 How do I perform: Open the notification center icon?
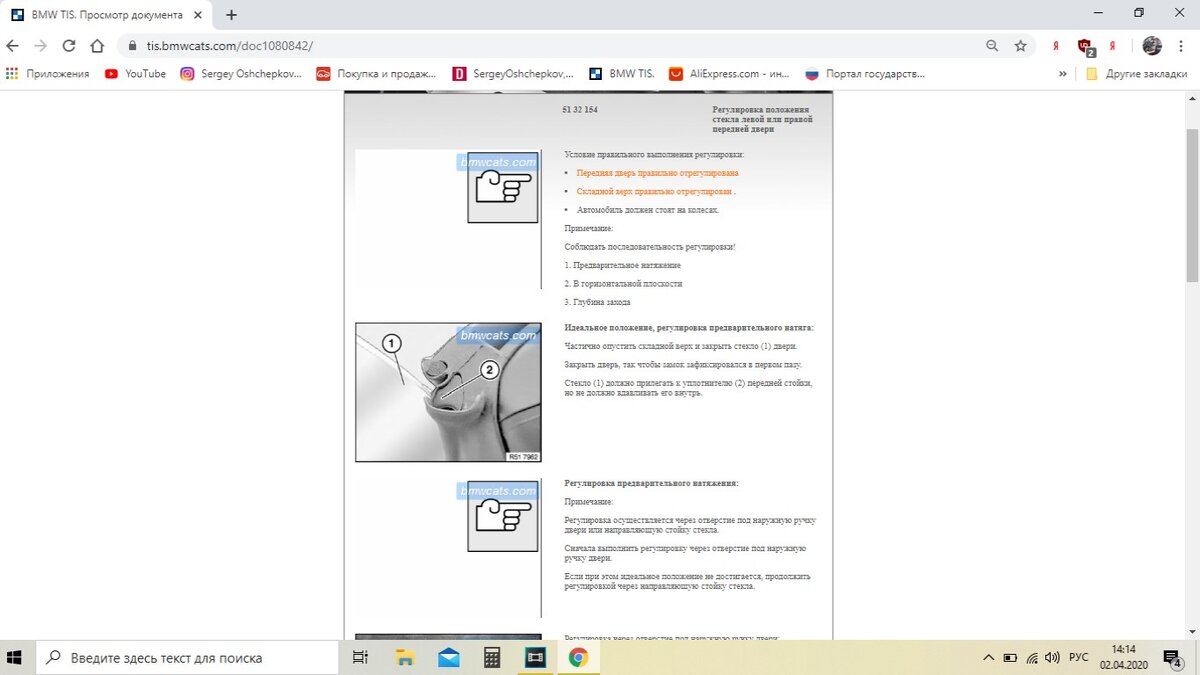[x=1174, y=657]
